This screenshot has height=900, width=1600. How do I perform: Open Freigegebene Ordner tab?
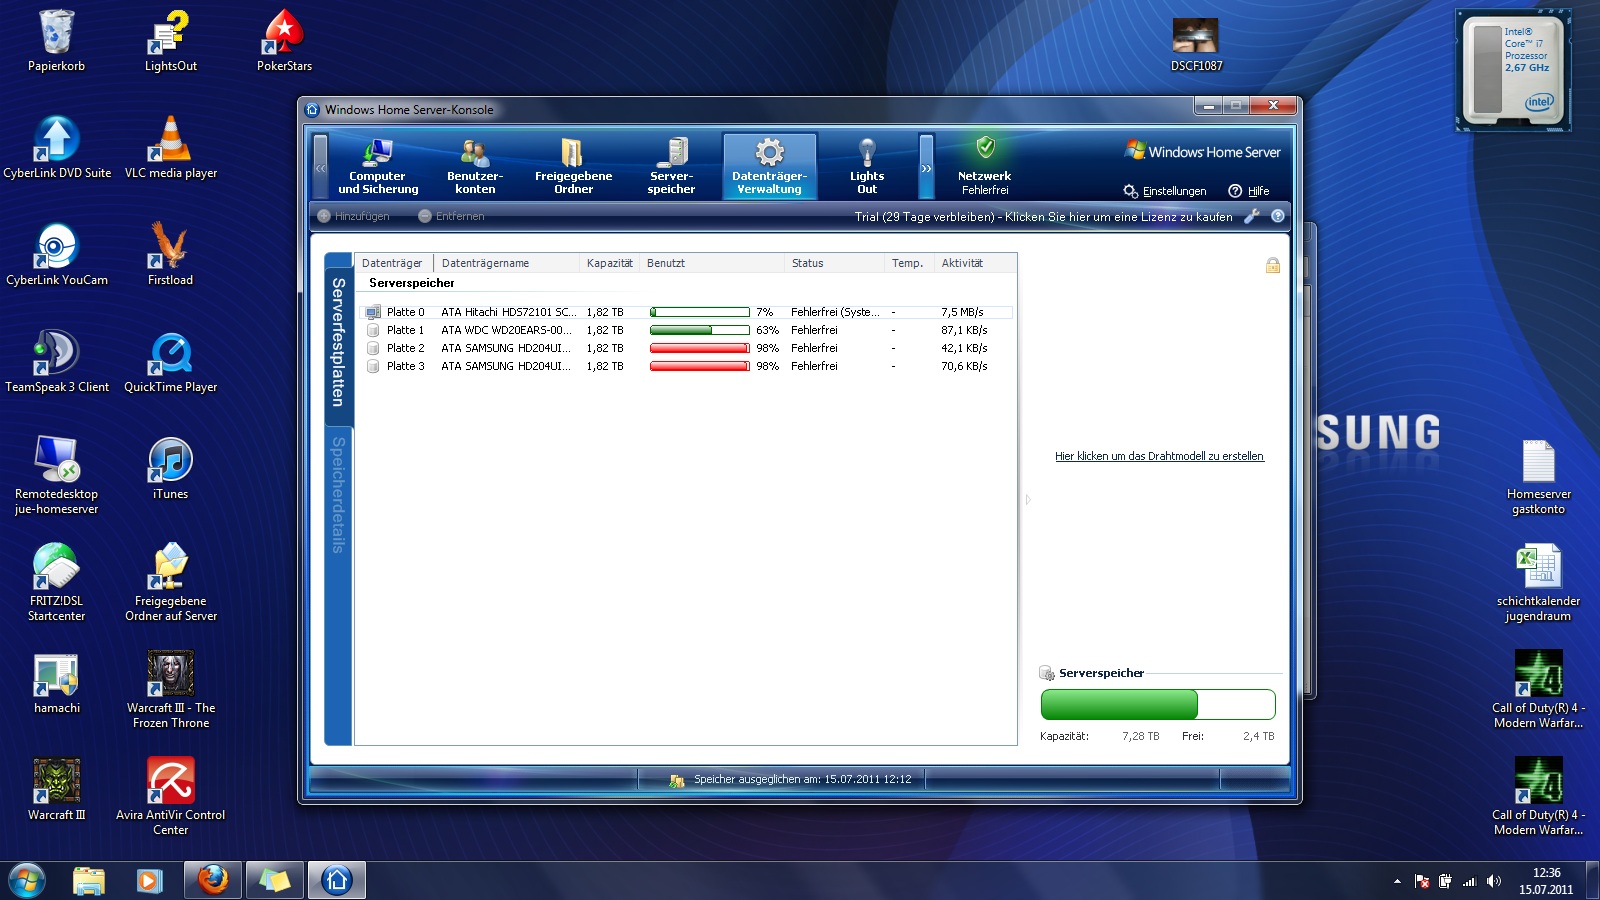click(573, 166)
